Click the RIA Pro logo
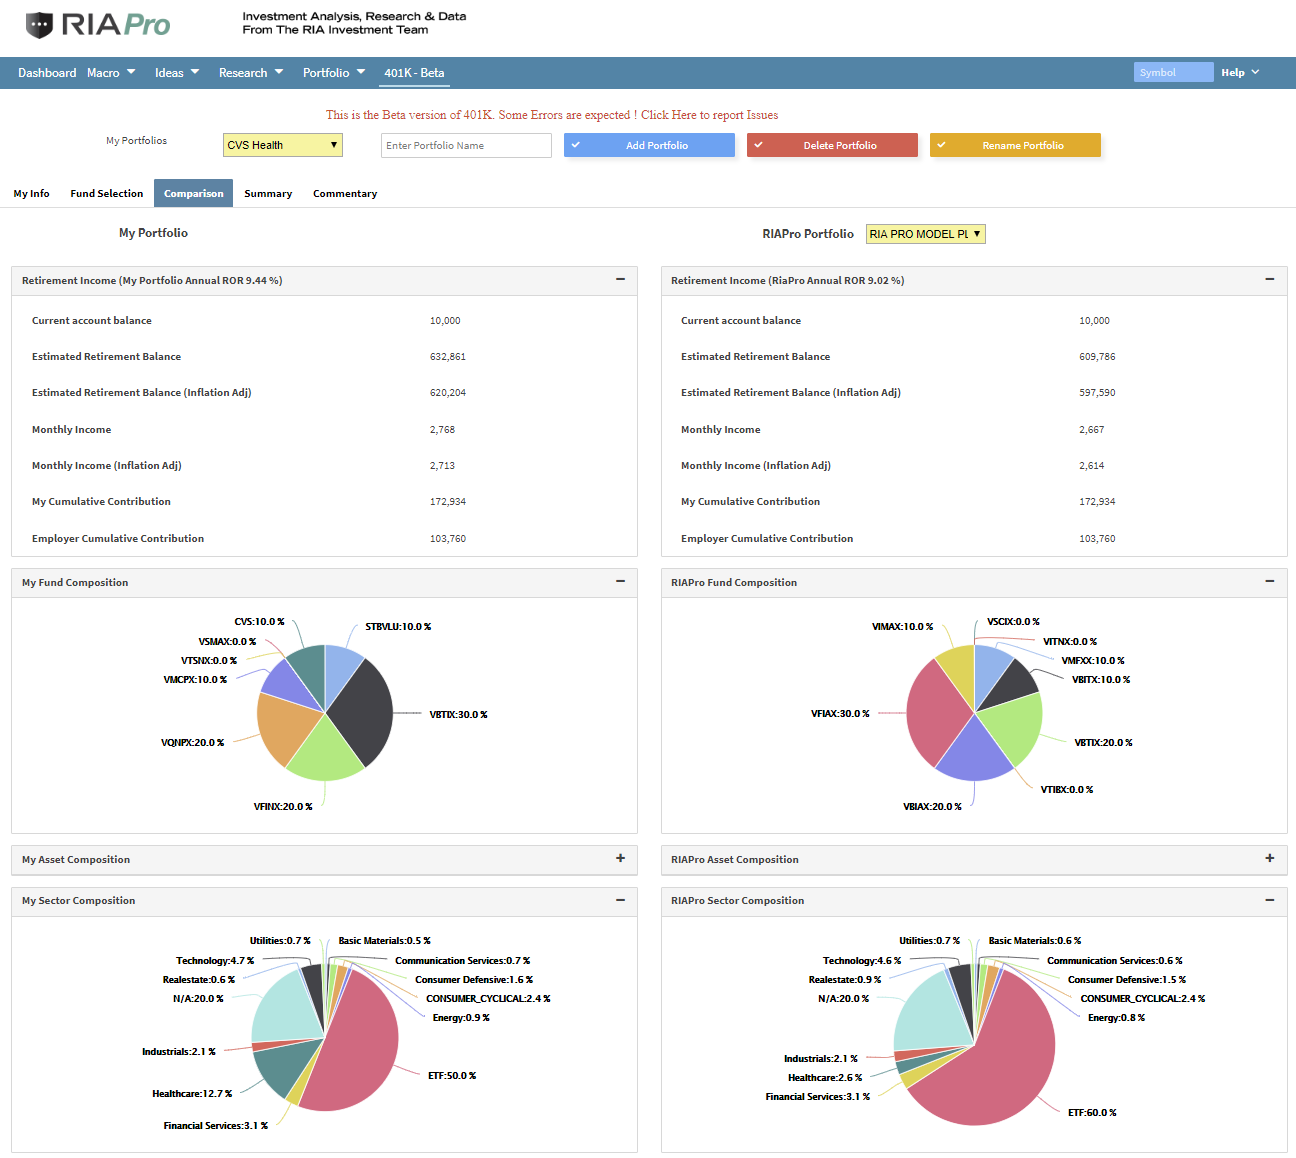 (x=98, y=25)
